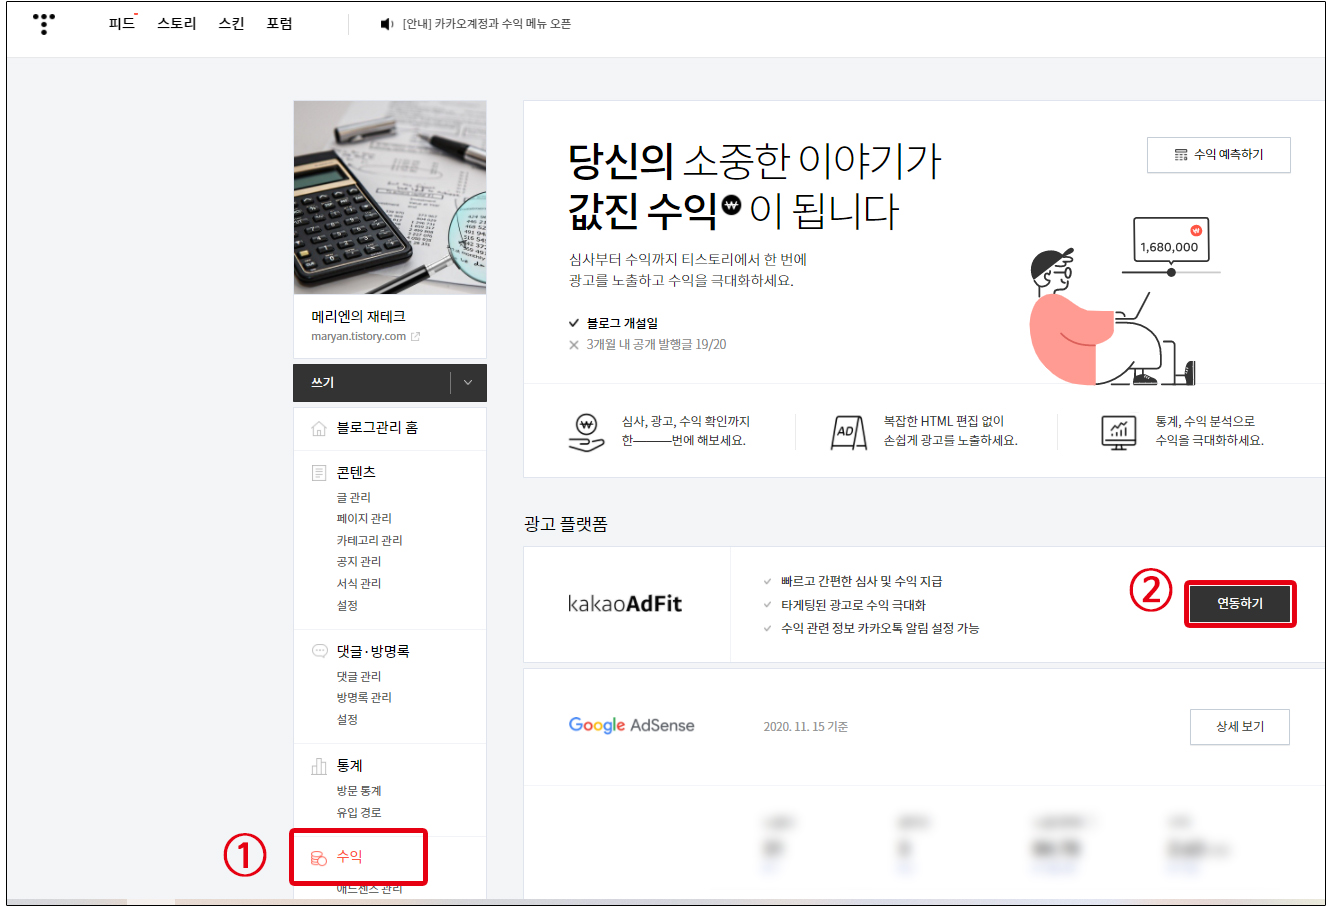Click the blog title 메리엔의 재테크
1332x907 pixels.
pyautogui.click(x=358, y=317)
